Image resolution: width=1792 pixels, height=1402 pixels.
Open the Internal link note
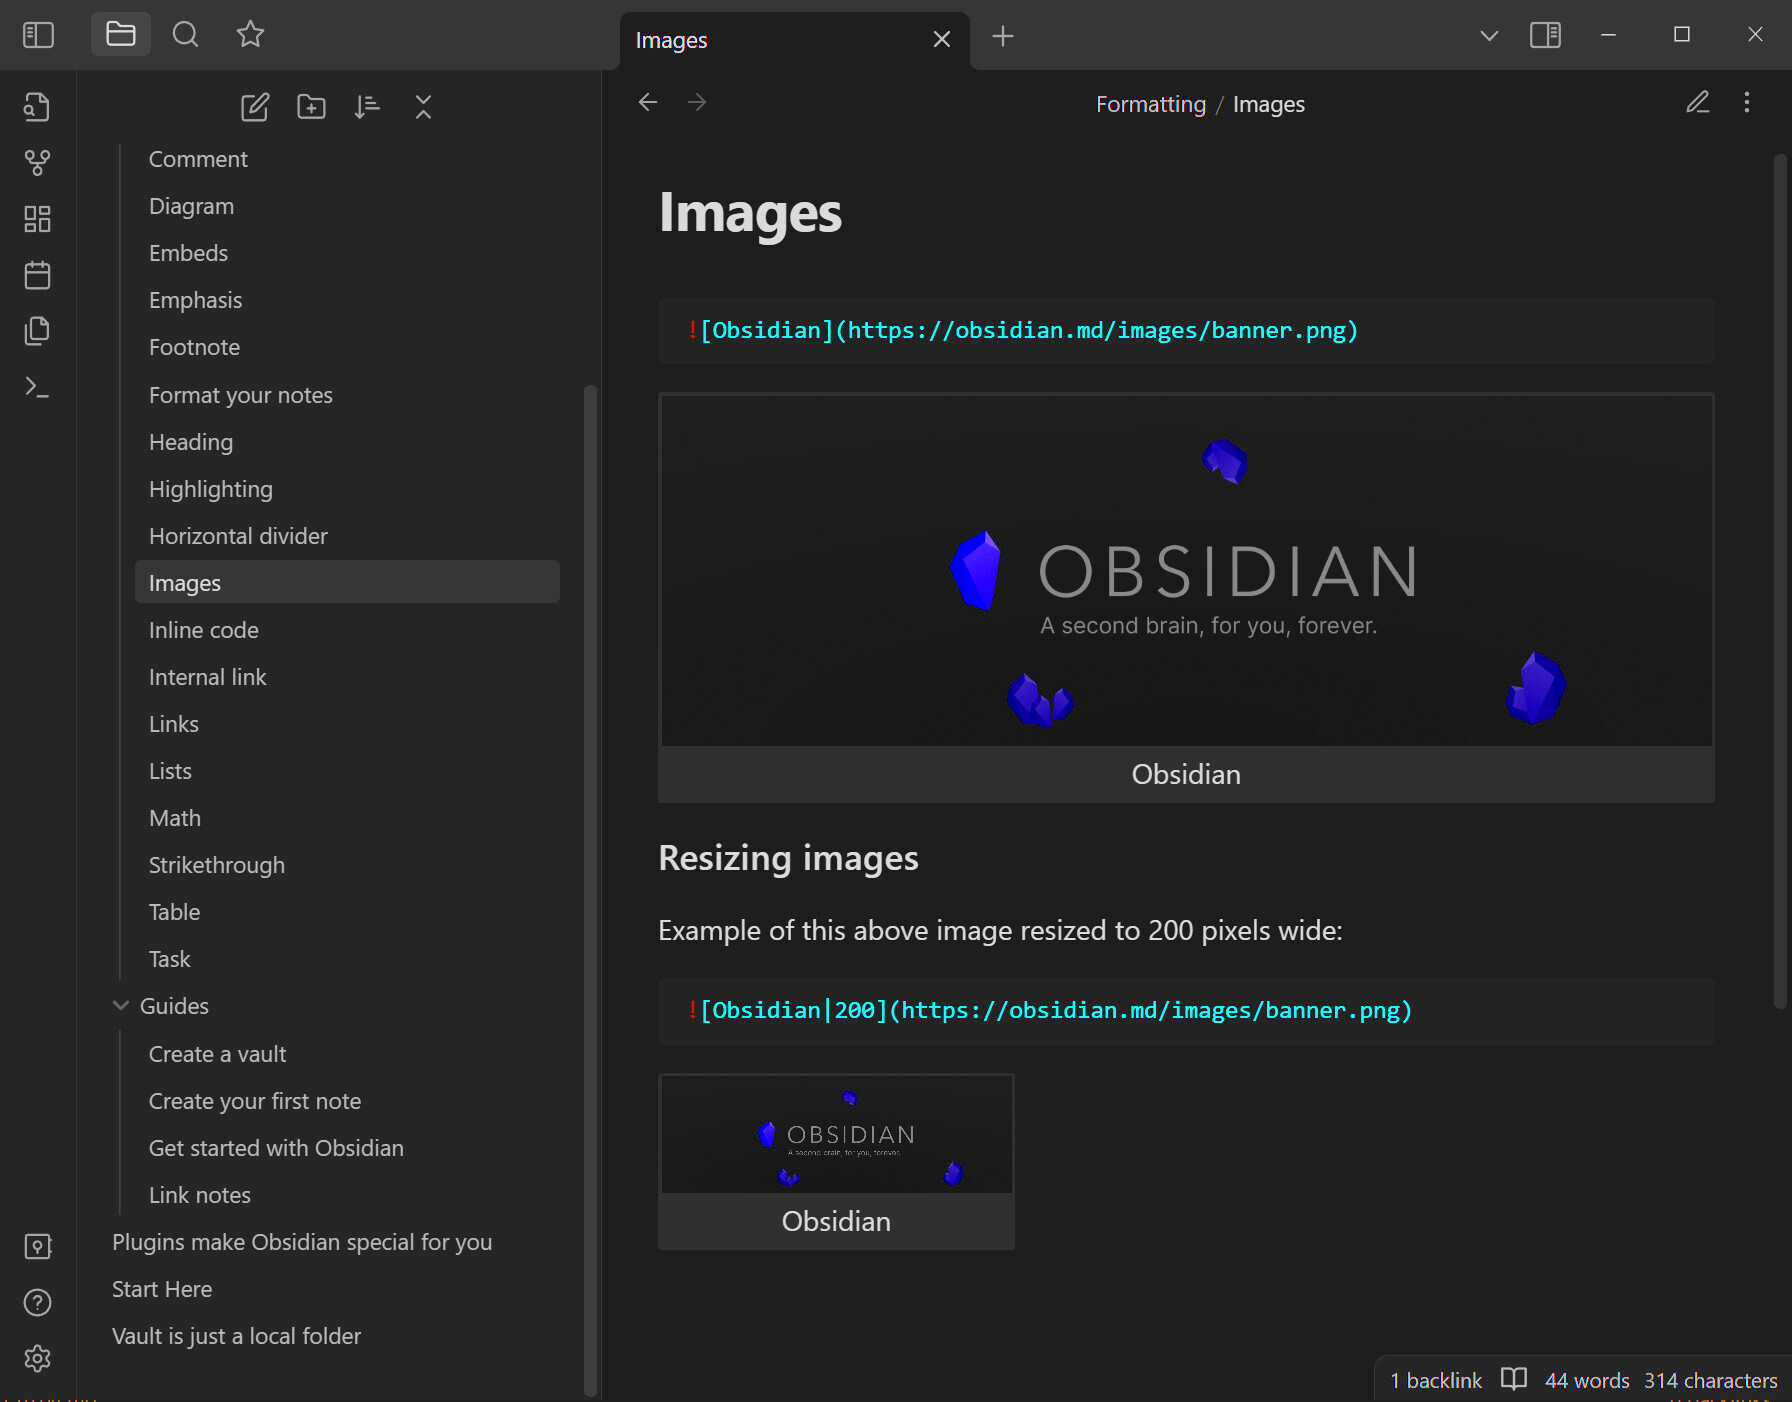(347, 677)
